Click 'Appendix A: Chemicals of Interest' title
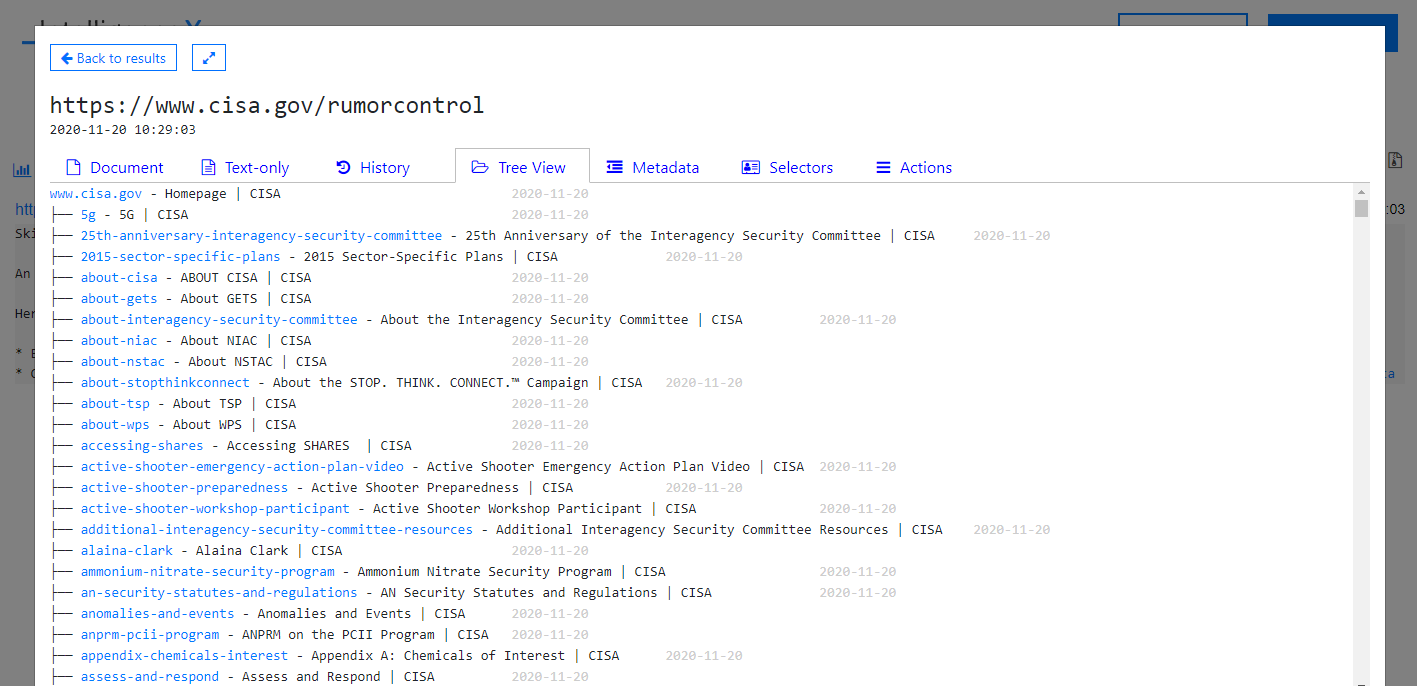Image resolution: width=1417 pixels, height=686 pixels. [438, 656]
